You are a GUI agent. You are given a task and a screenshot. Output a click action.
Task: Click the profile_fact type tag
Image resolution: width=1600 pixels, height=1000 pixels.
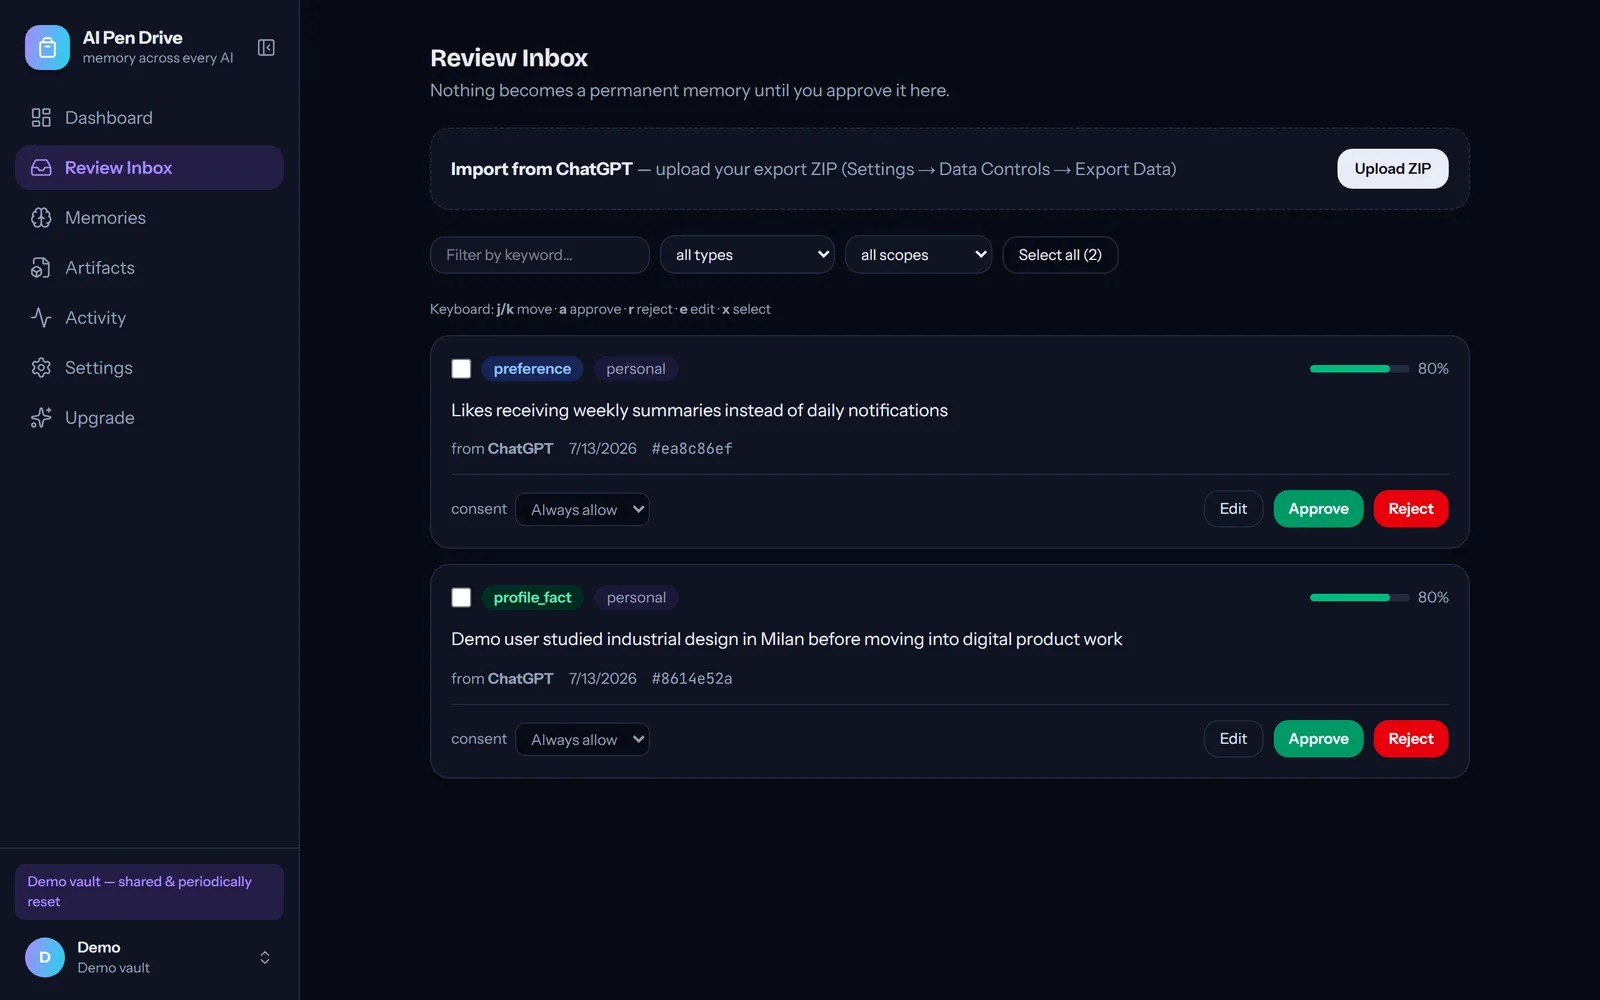(x=532, y=598)
